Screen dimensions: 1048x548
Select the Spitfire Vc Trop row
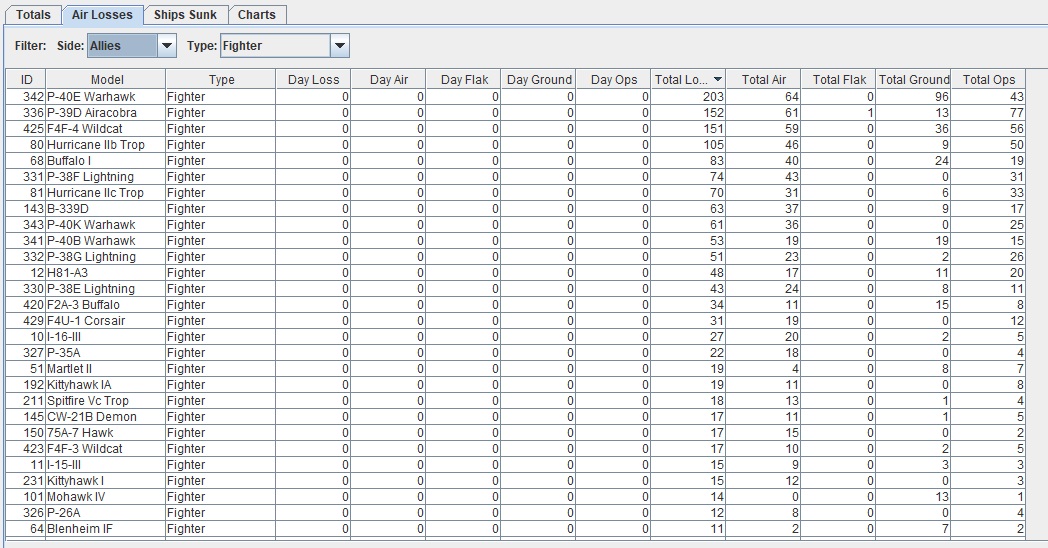click(x=515, y=401)
